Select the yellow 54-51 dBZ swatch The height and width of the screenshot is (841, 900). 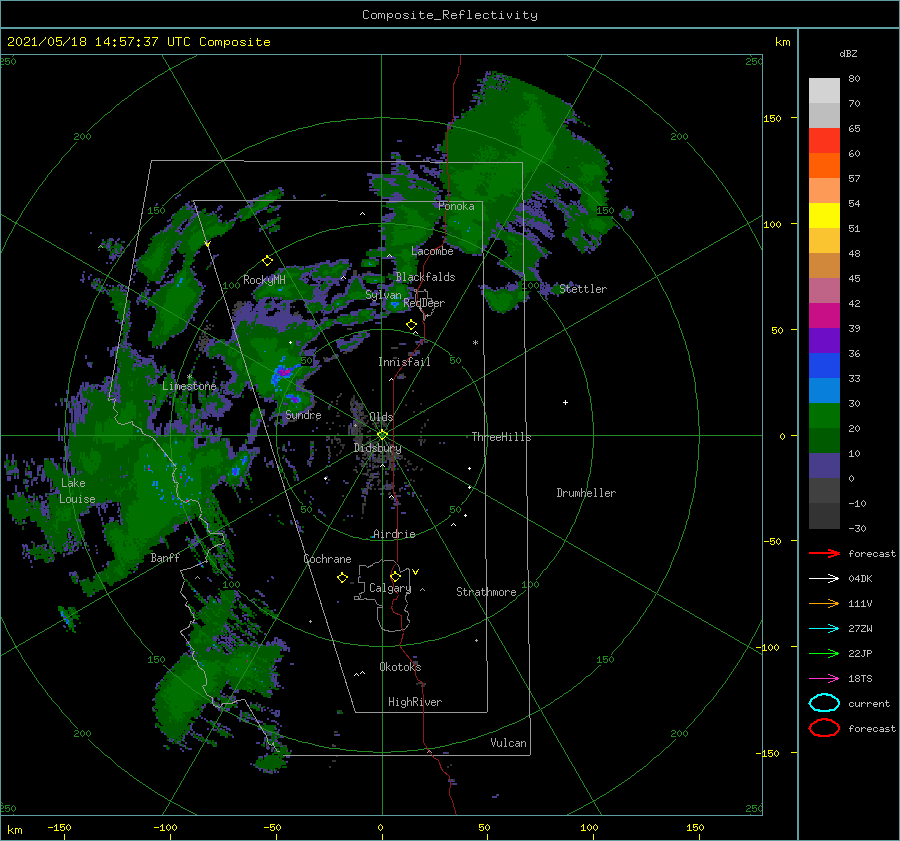824,216
